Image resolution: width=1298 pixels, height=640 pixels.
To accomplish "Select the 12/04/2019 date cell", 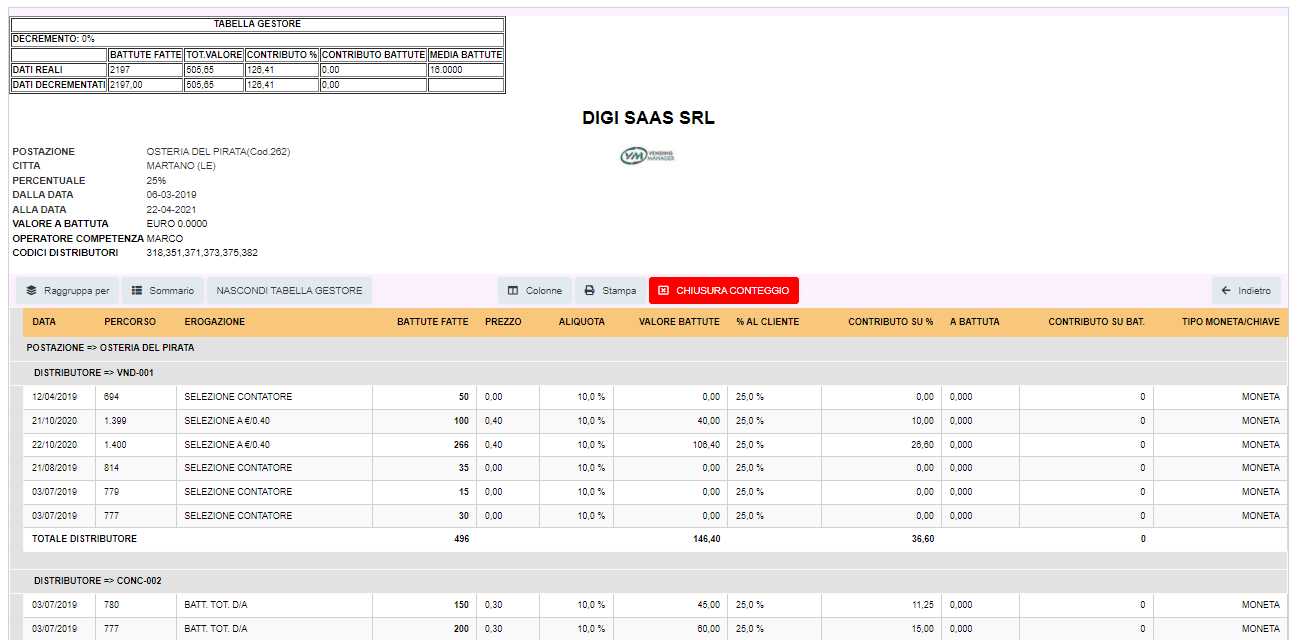I will (x=60, y=397).
